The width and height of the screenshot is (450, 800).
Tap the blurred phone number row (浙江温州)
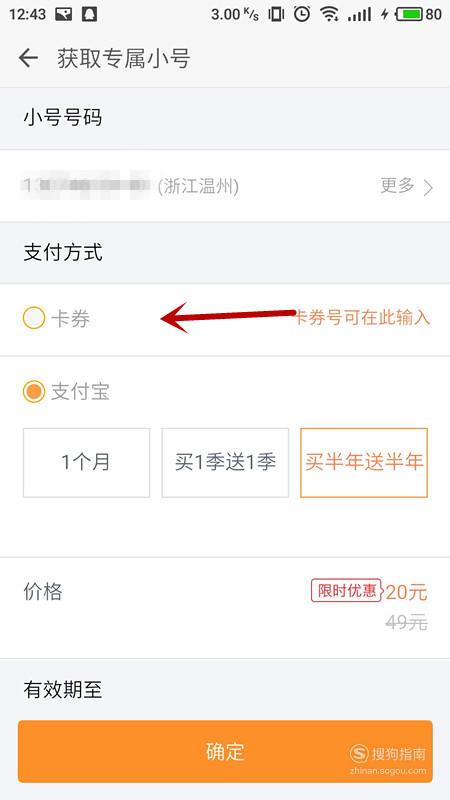pos(225,186)
